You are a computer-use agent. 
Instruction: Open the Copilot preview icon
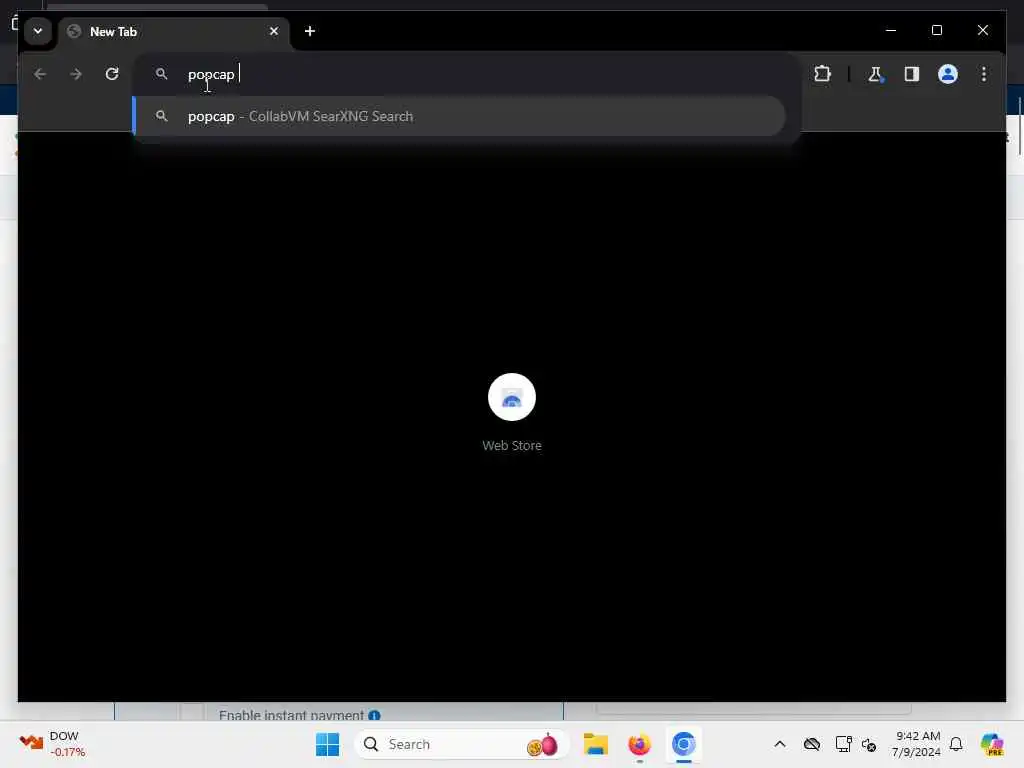click(992, 744)
